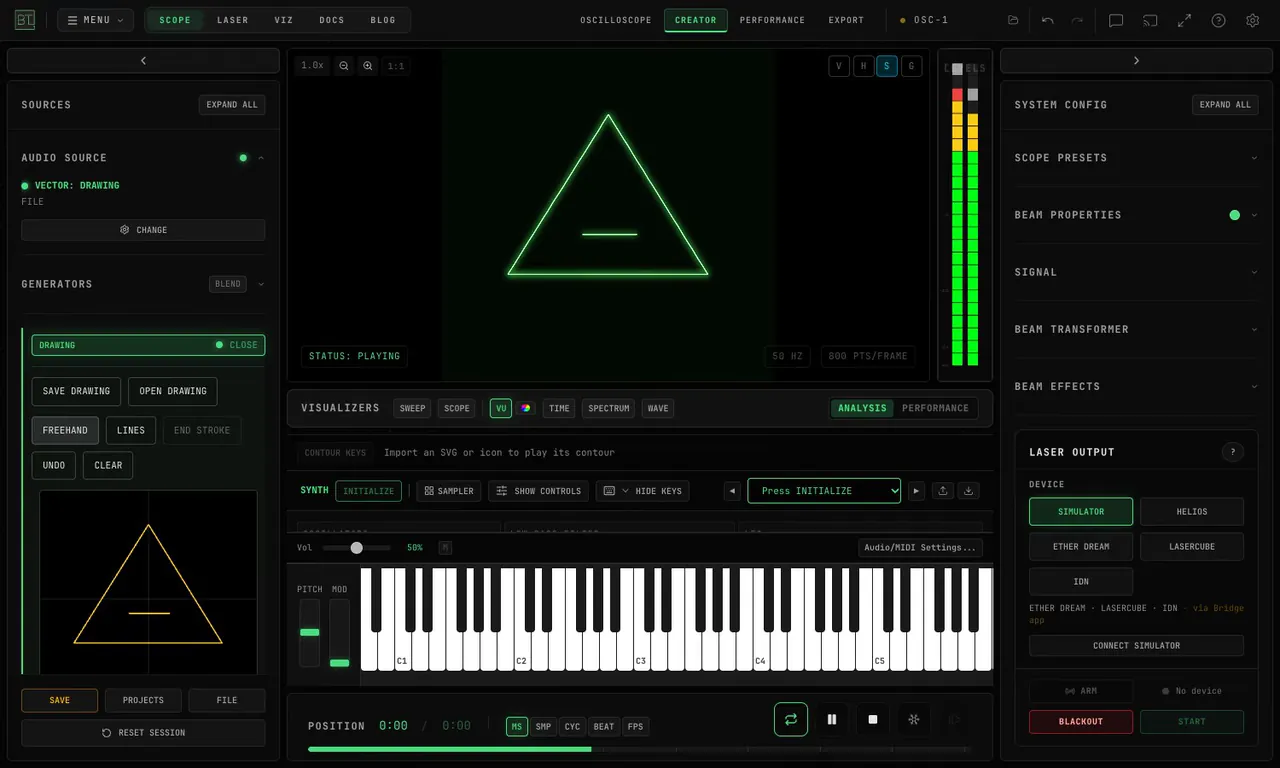Screen dimensions: 1280x768
Task: Toggle the V scope display button
Action: click(839, 66)
